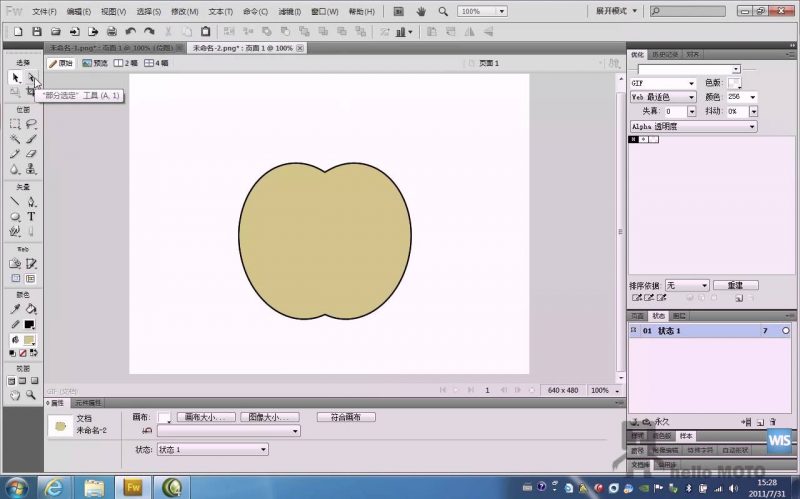This screenshot has height=499, width=800.
Task: Switch to the 4幅 (4-Up) view
Action: 157,63
